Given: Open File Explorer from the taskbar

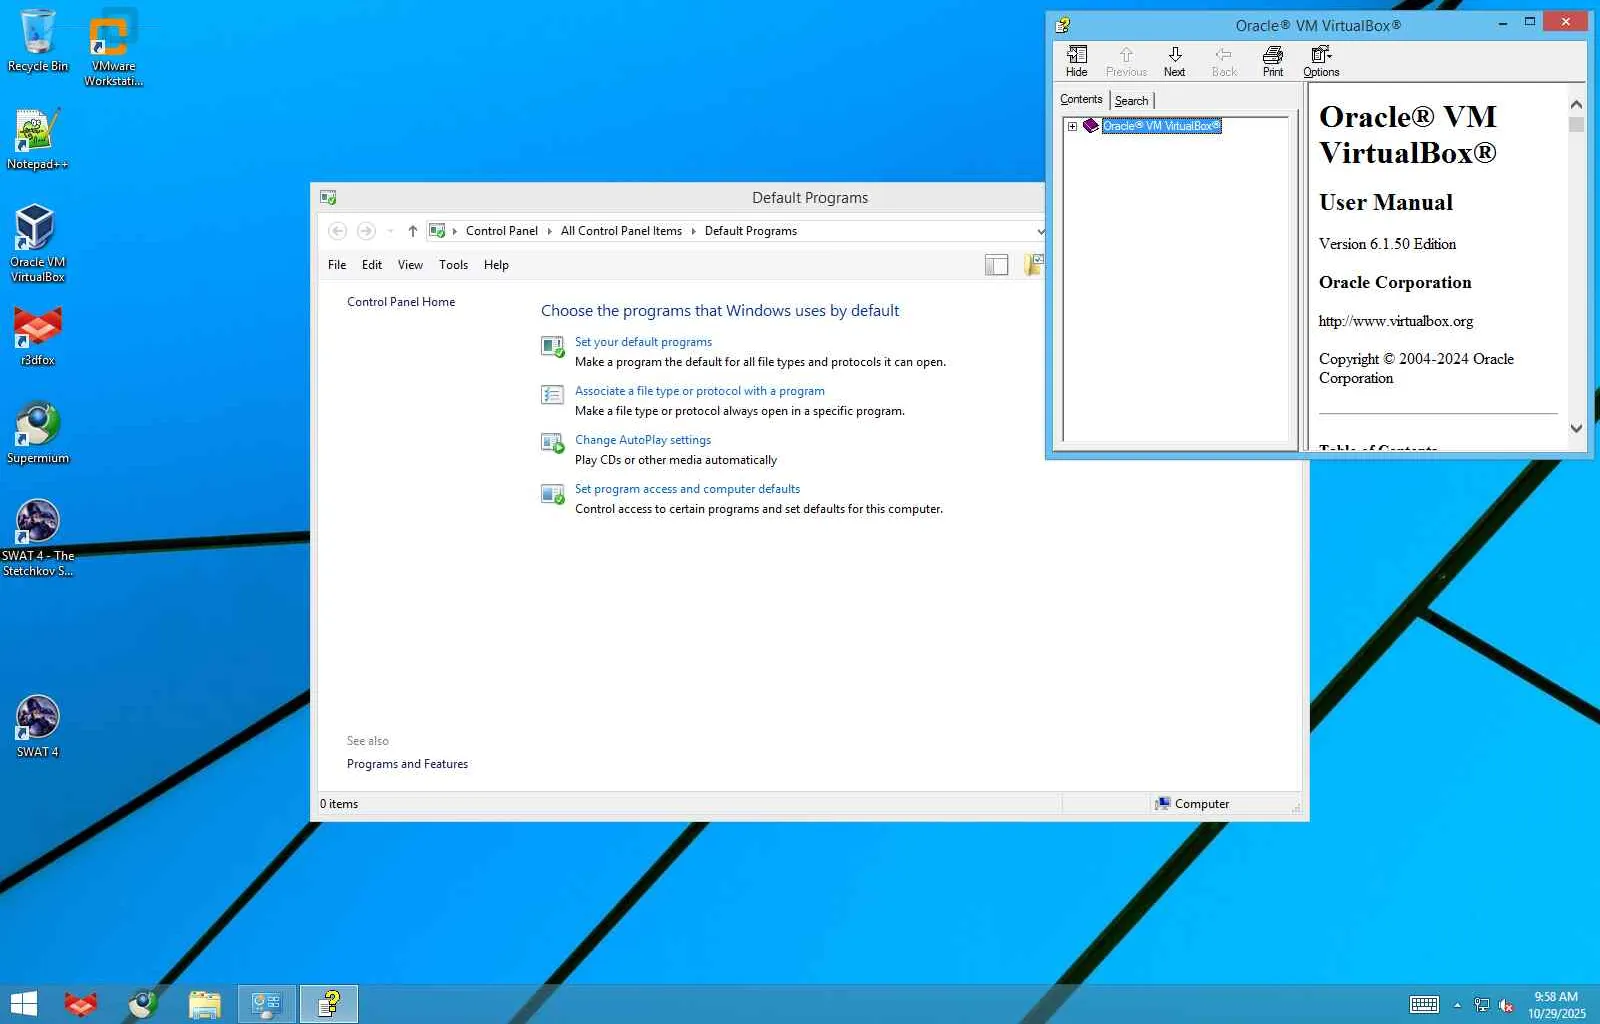Looking at the screenshot, I should [x=205, y=1004].
